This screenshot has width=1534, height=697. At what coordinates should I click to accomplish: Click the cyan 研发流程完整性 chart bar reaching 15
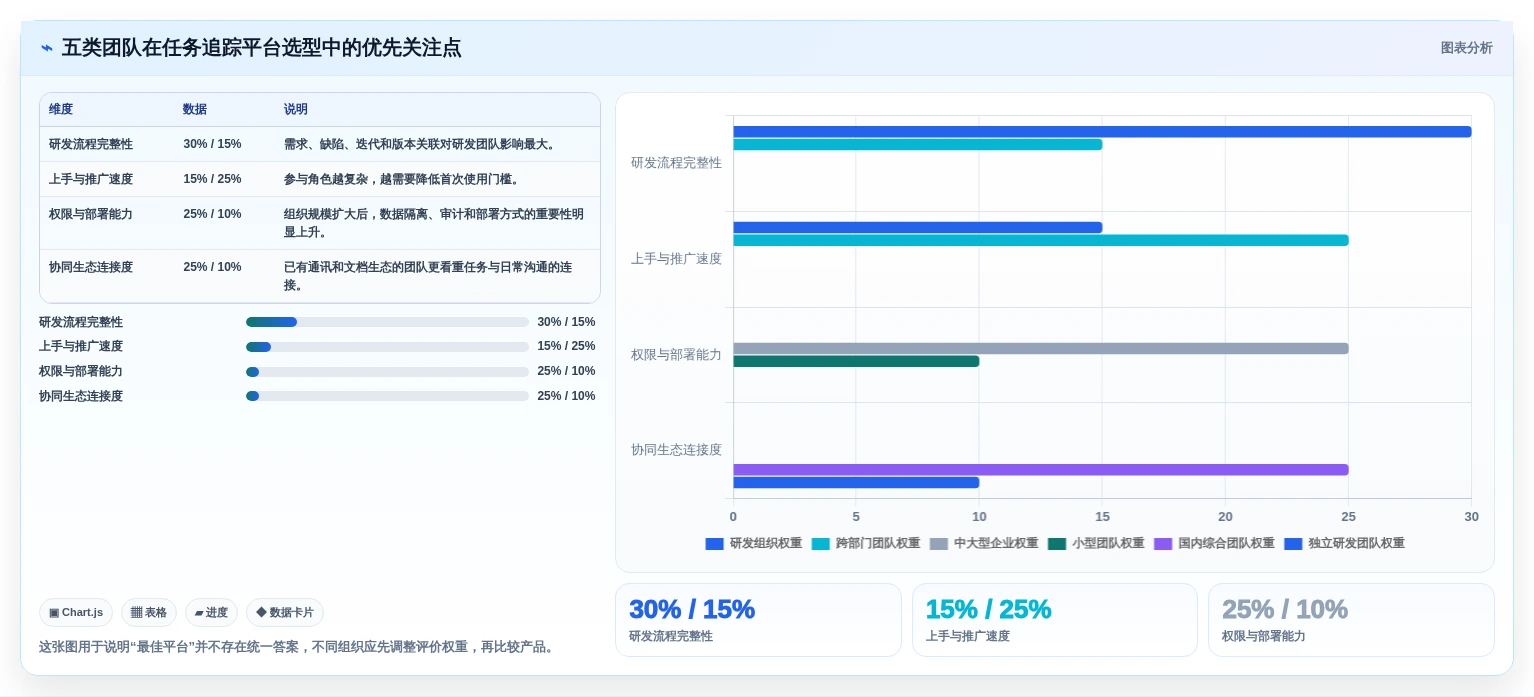(x=917, y=144)
